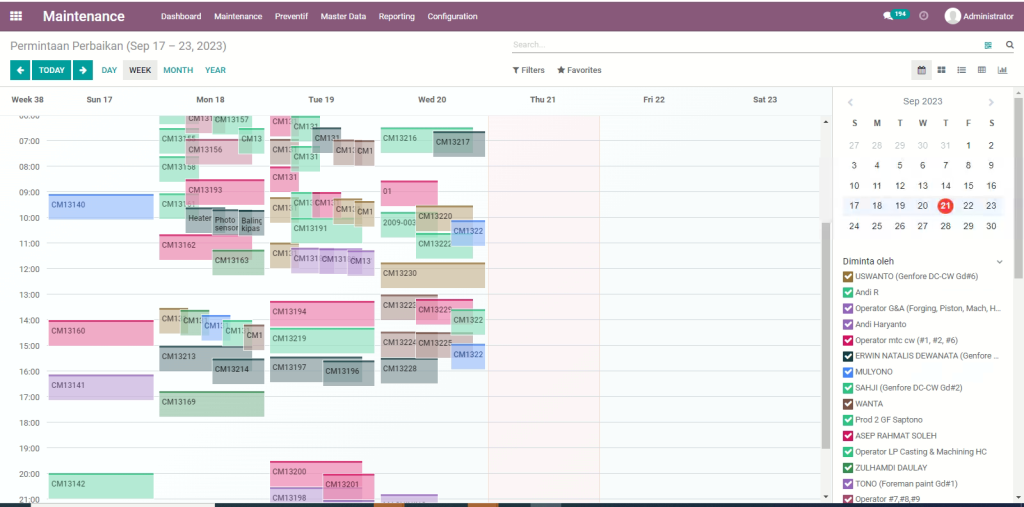Toggle the WANTA checkbox

pyautogui.click(x=848, y=404)
